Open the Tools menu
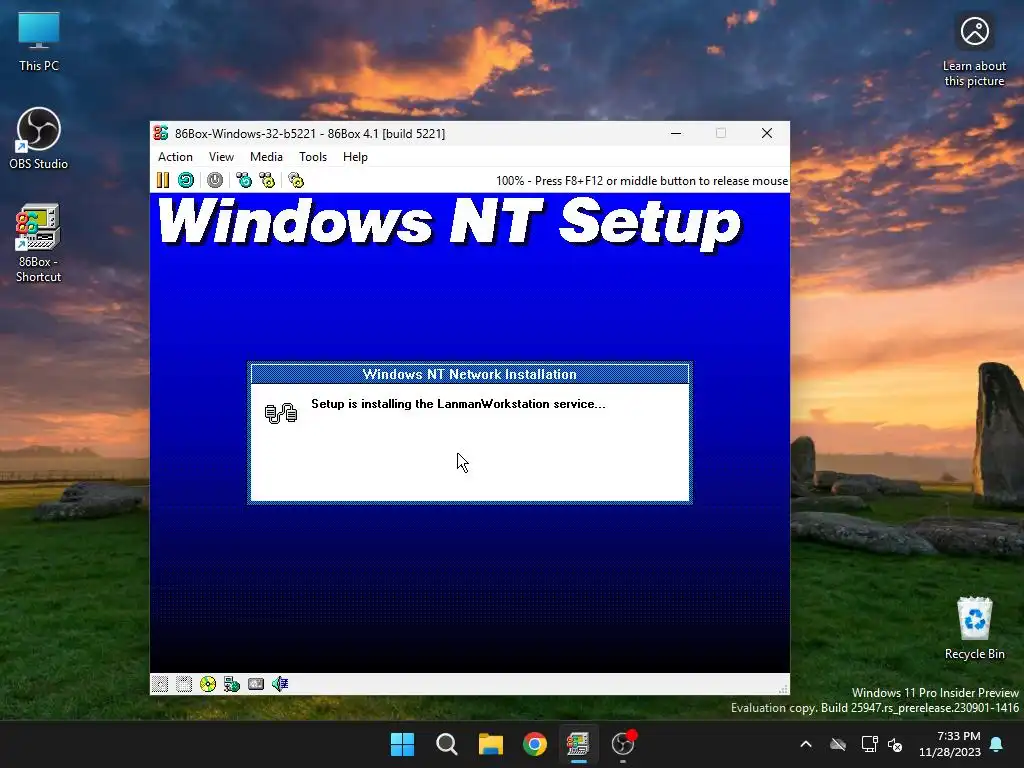The image size is (1024, 768). 313,157
